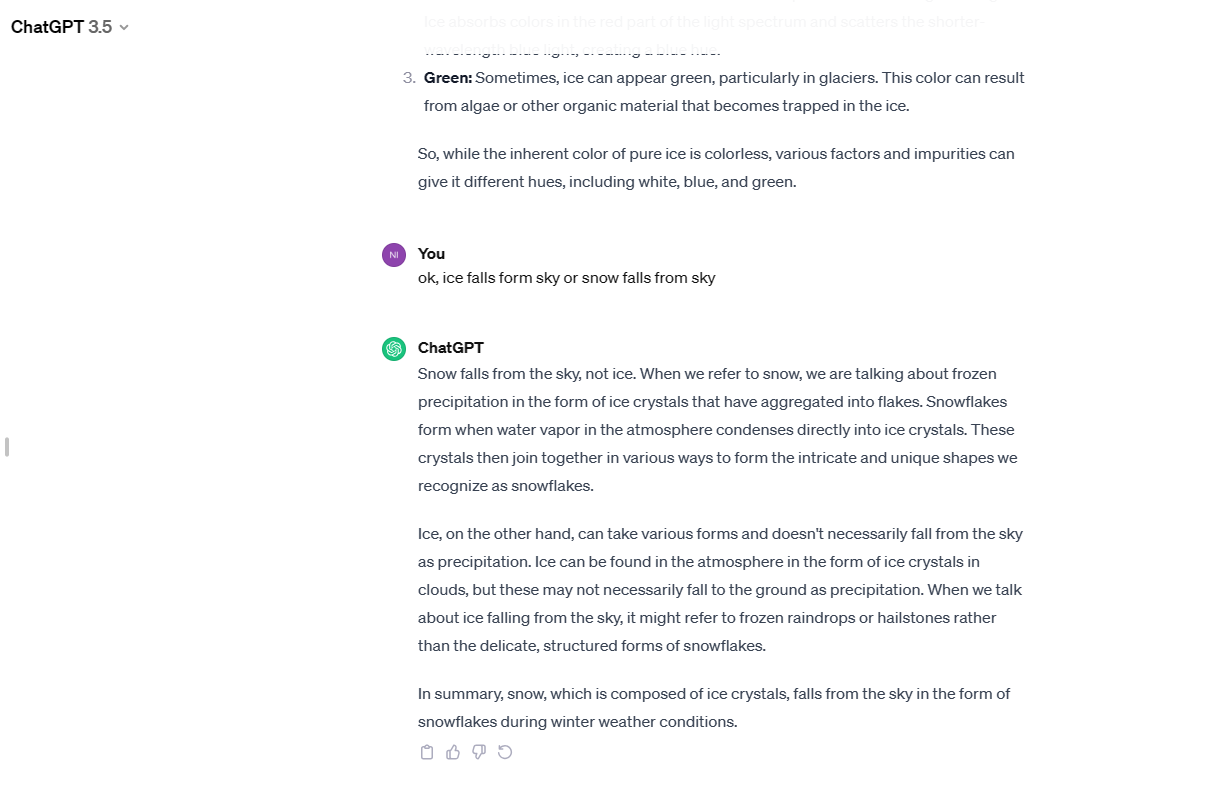Click the user message about ice falling
Image resolution: width=1231 pixels, height=798 pixels.
(566, 278)
